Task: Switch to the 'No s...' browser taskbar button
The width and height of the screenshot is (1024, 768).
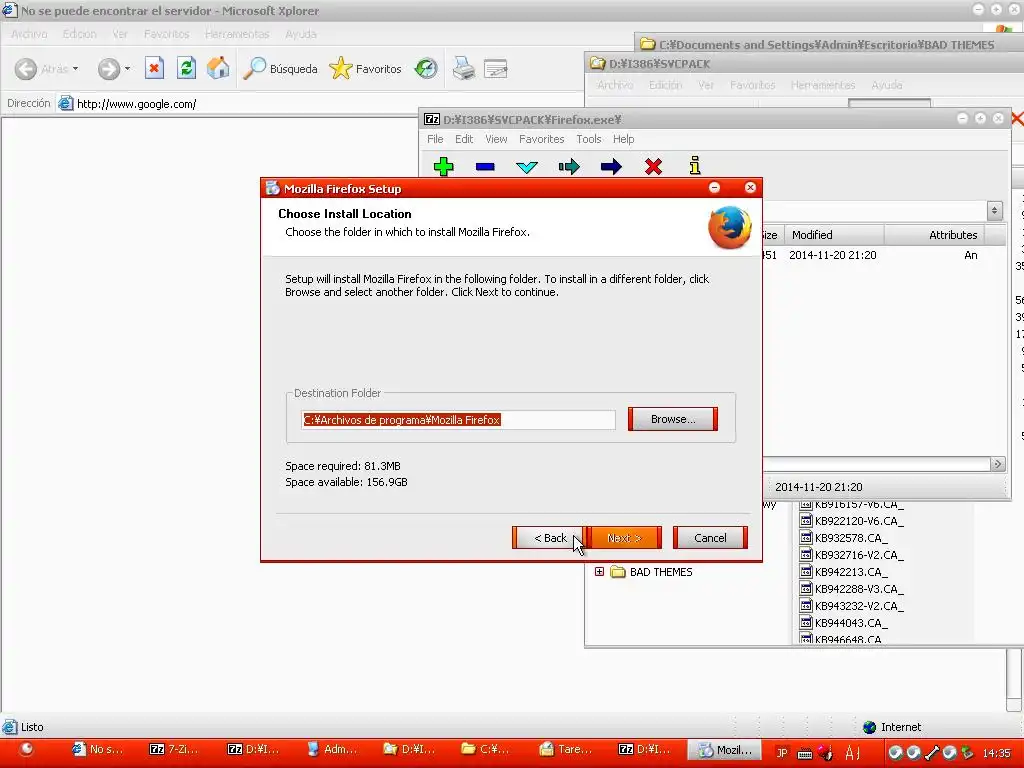Action: [97, 750]
